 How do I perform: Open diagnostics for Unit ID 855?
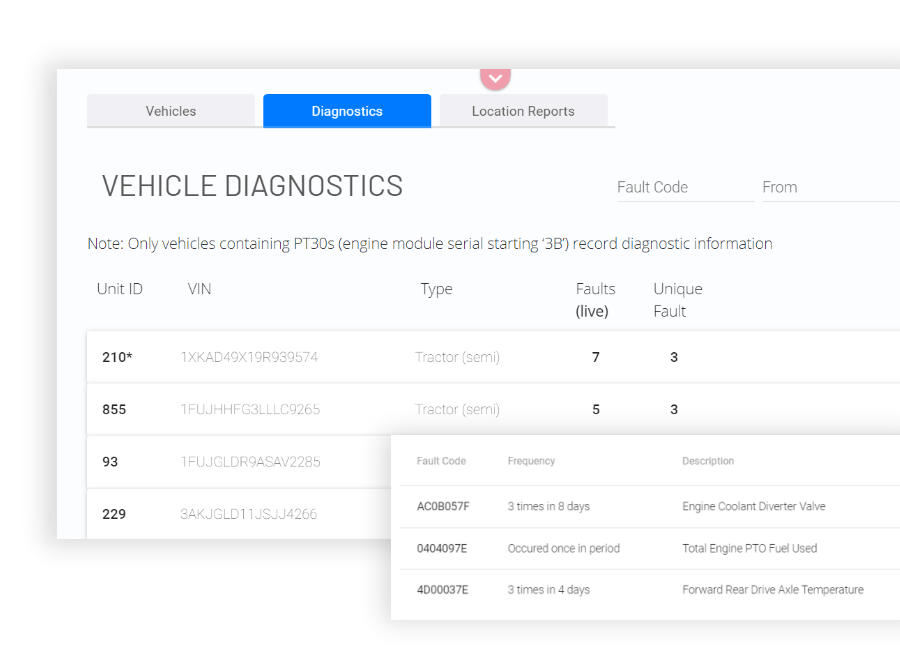tap(113, 409)
